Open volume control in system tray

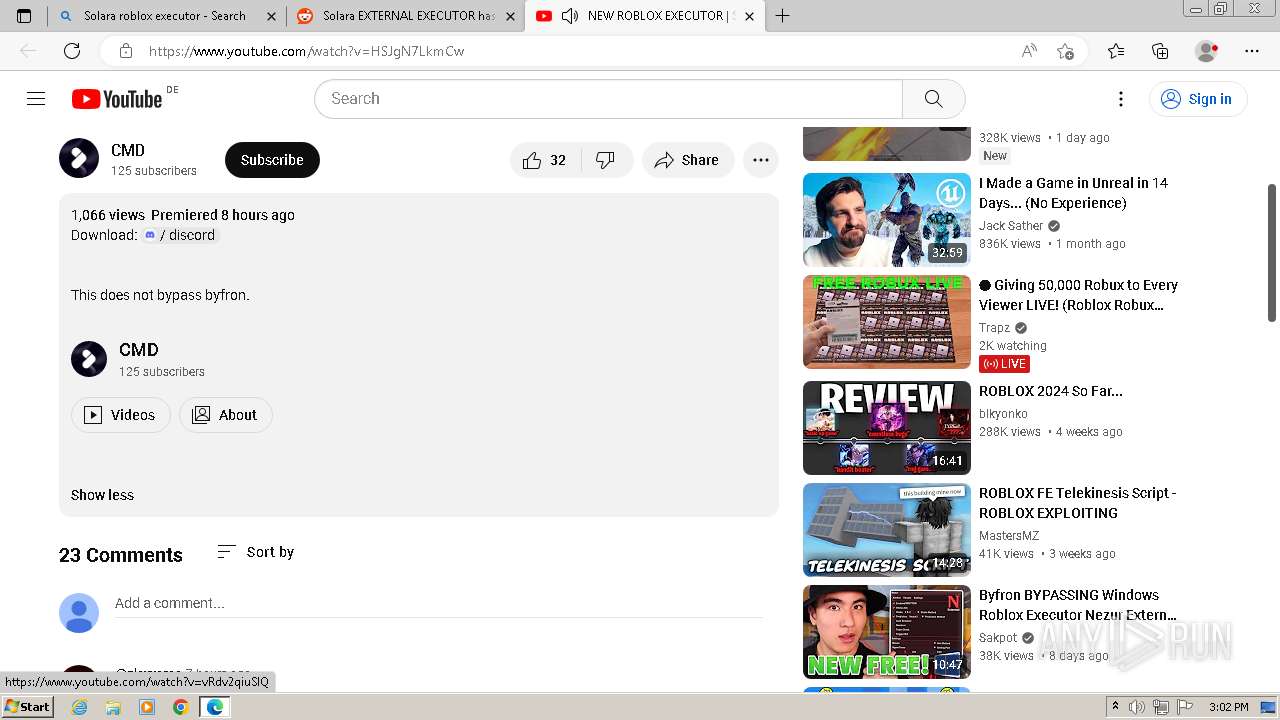click(x=1138, y=707)
